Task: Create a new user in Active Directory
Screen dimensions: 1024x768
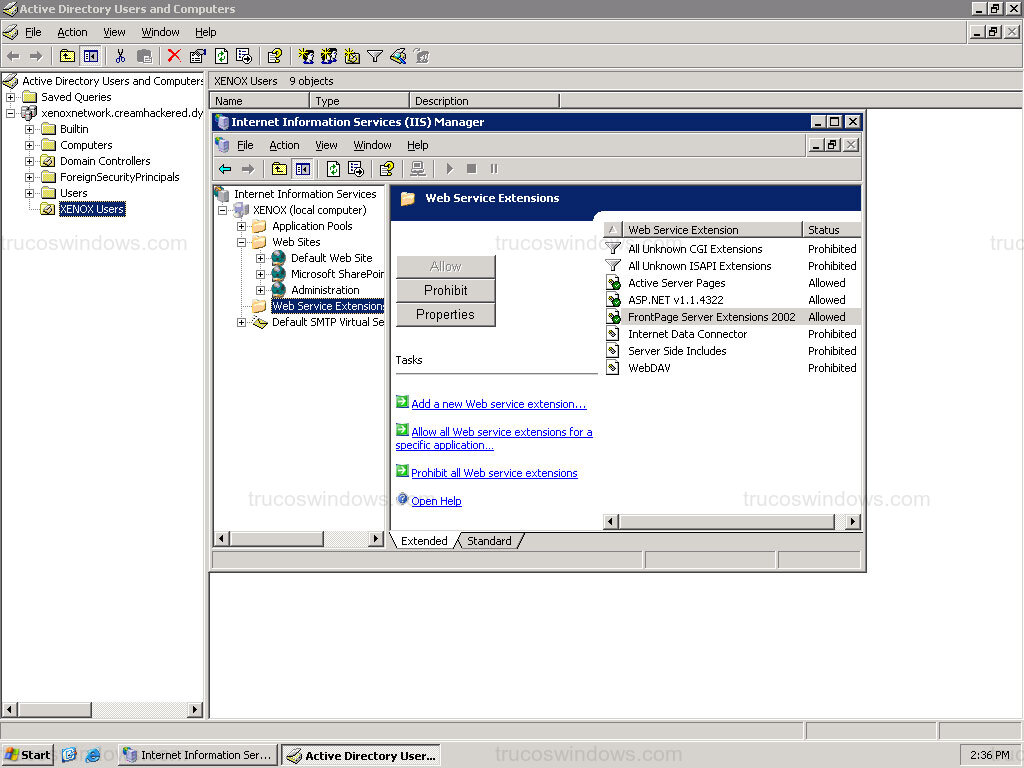Action: [x=306, y=56]
